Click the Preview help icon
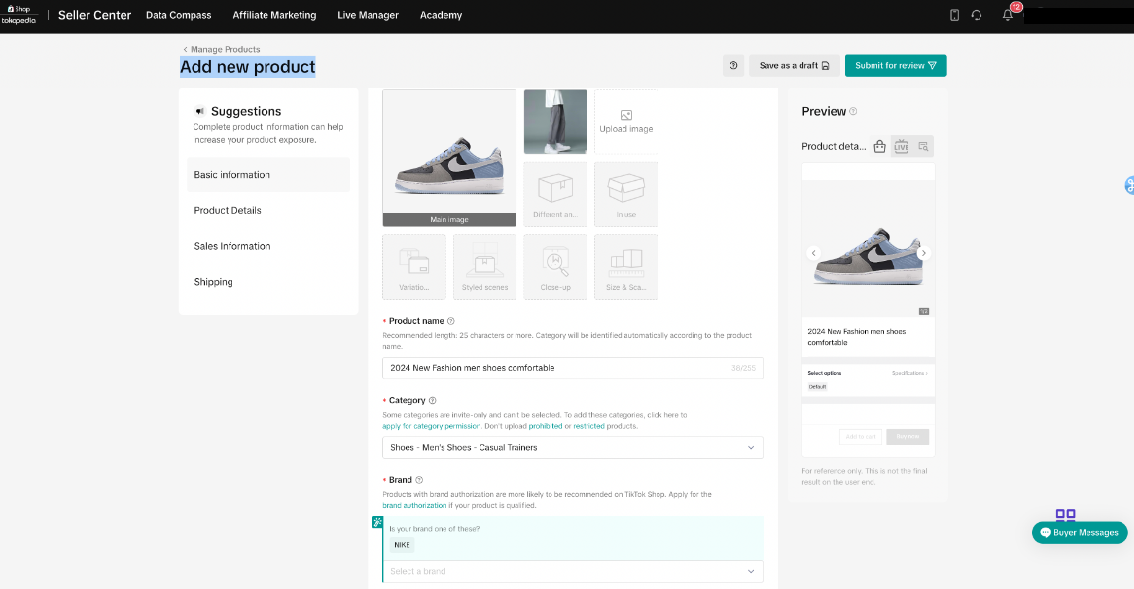Viewport: 1134px width, 589px height. click(853, 112)
